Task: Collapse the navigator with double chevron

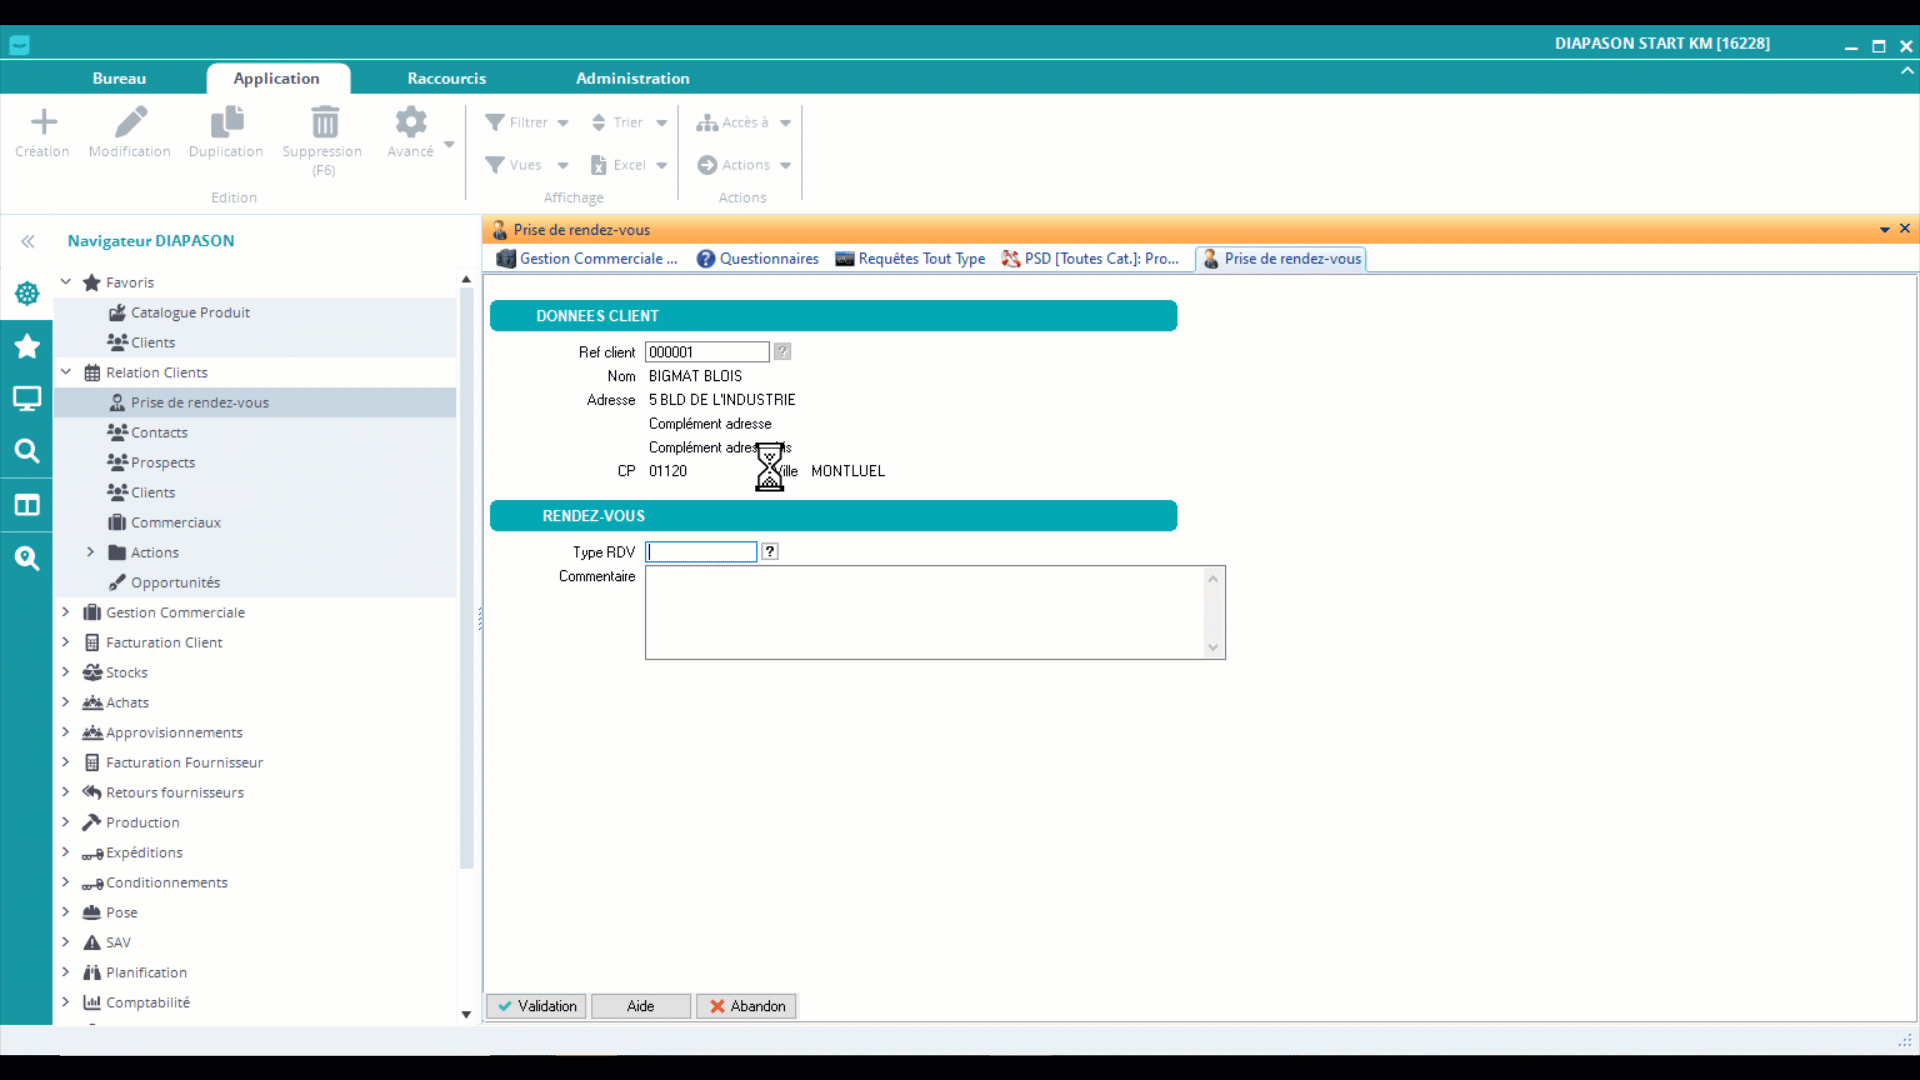Action: click(28, 241)
